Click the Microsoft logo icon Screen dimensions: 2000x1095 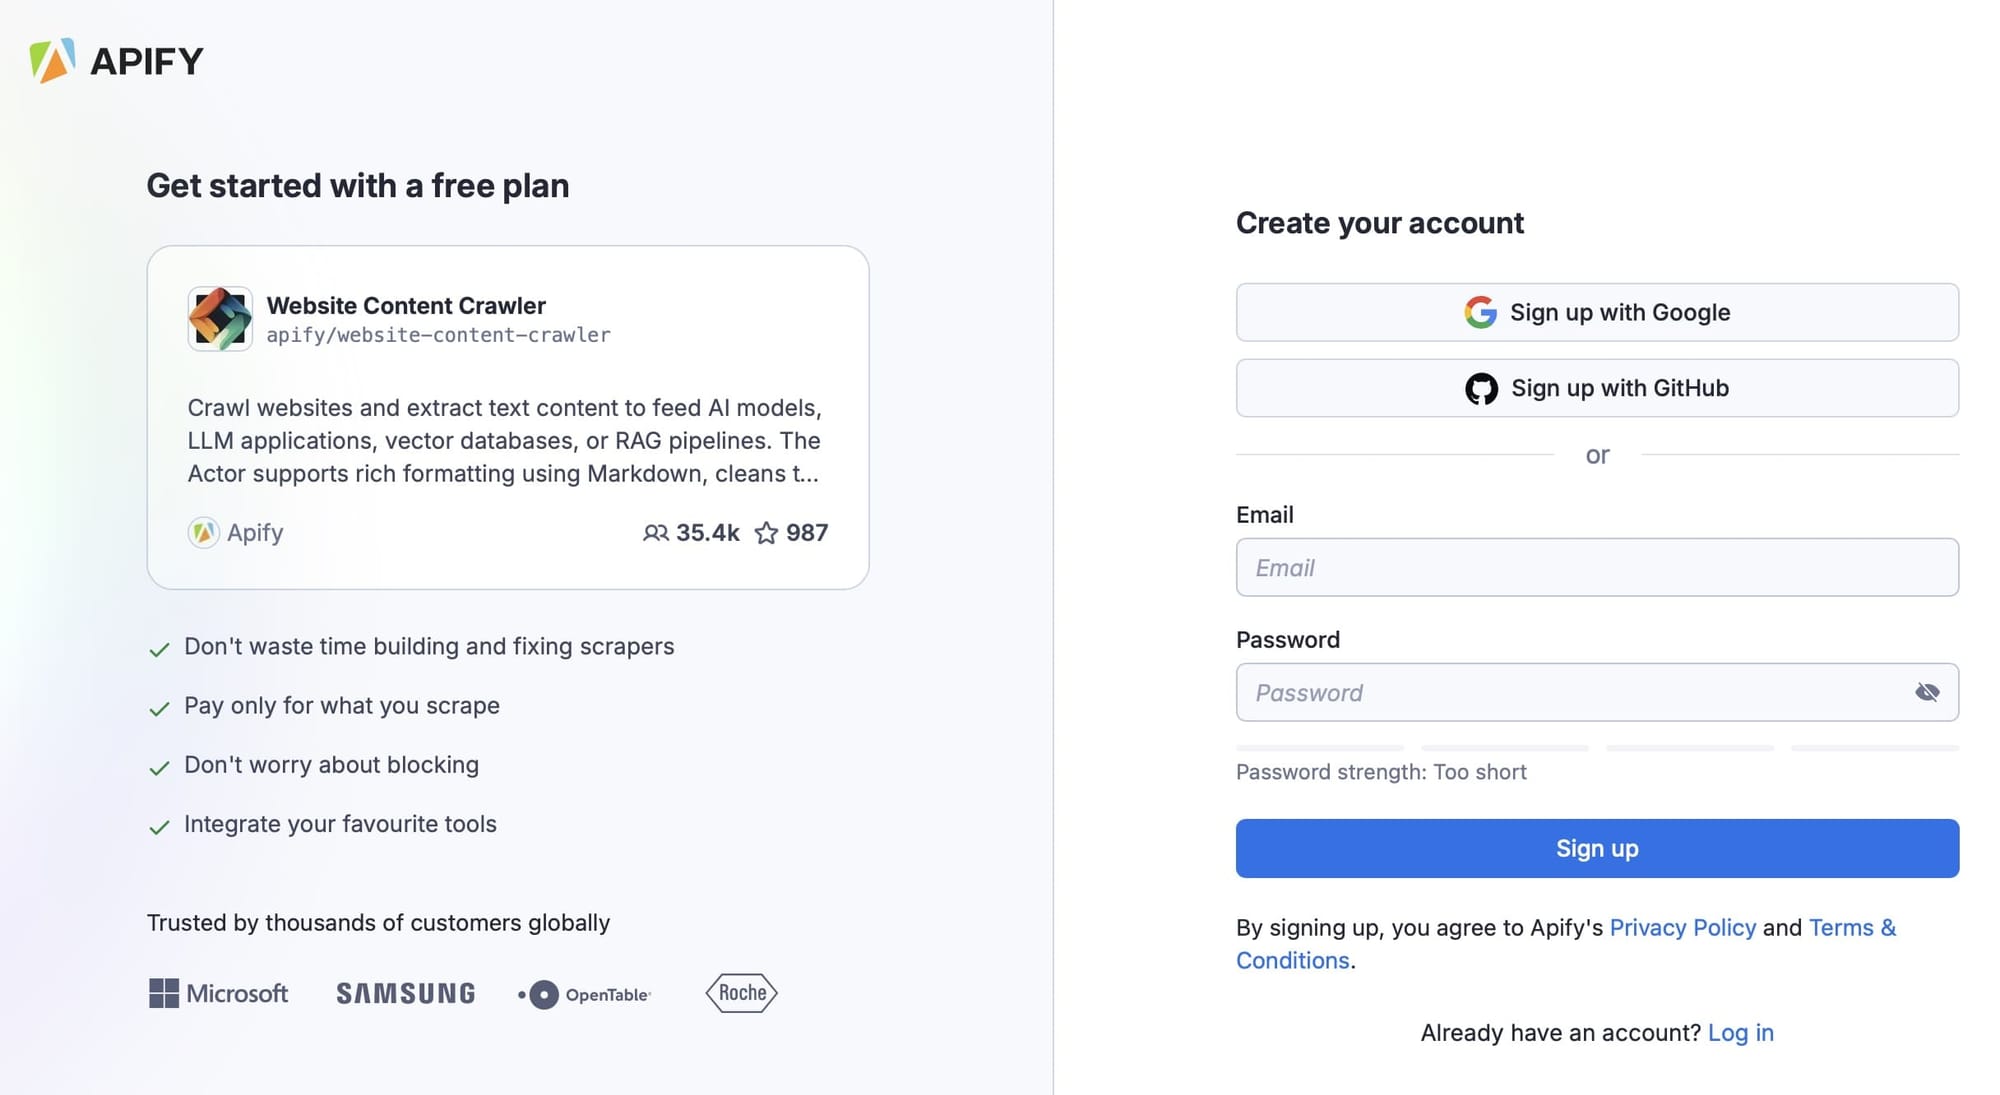click(x=162, y=991)
